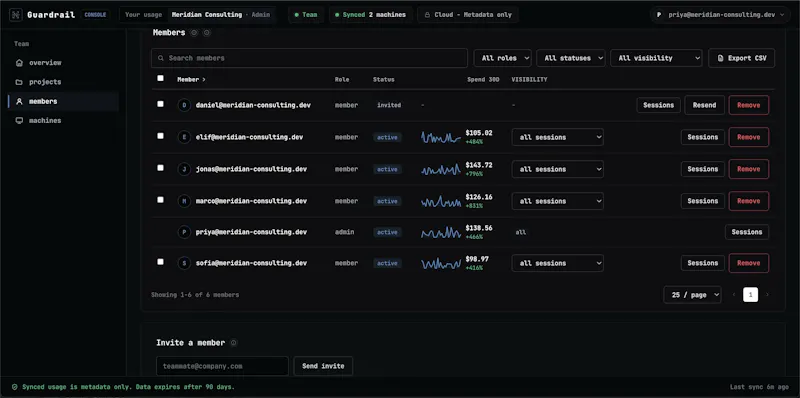Click the green dot beside Synced
The height and width of the screenshot is (398, 800).
tap(337, 15)
